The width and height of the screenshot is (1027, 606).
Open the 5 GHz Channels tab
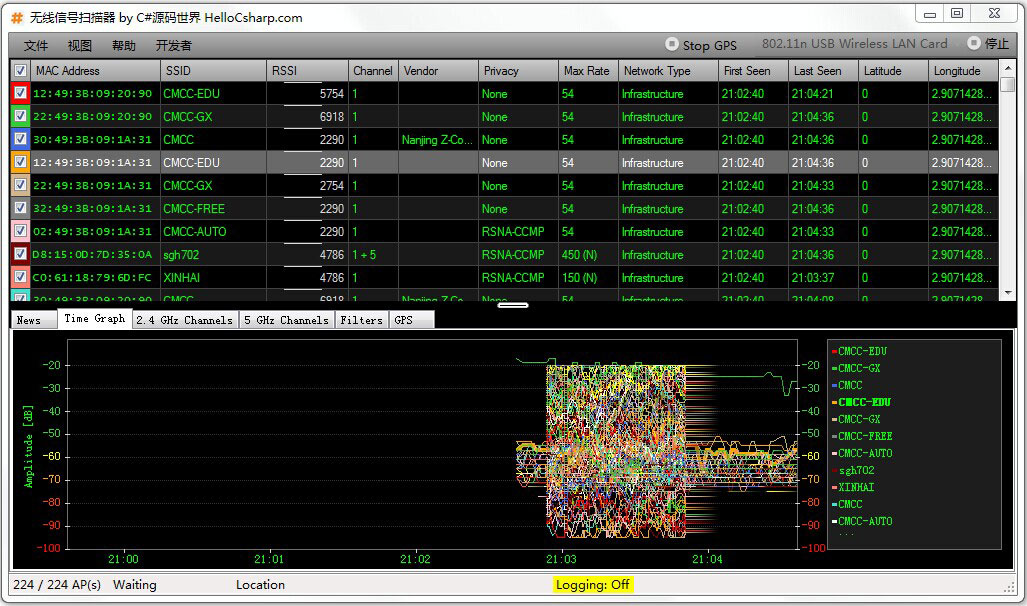(x=286, y=320)
